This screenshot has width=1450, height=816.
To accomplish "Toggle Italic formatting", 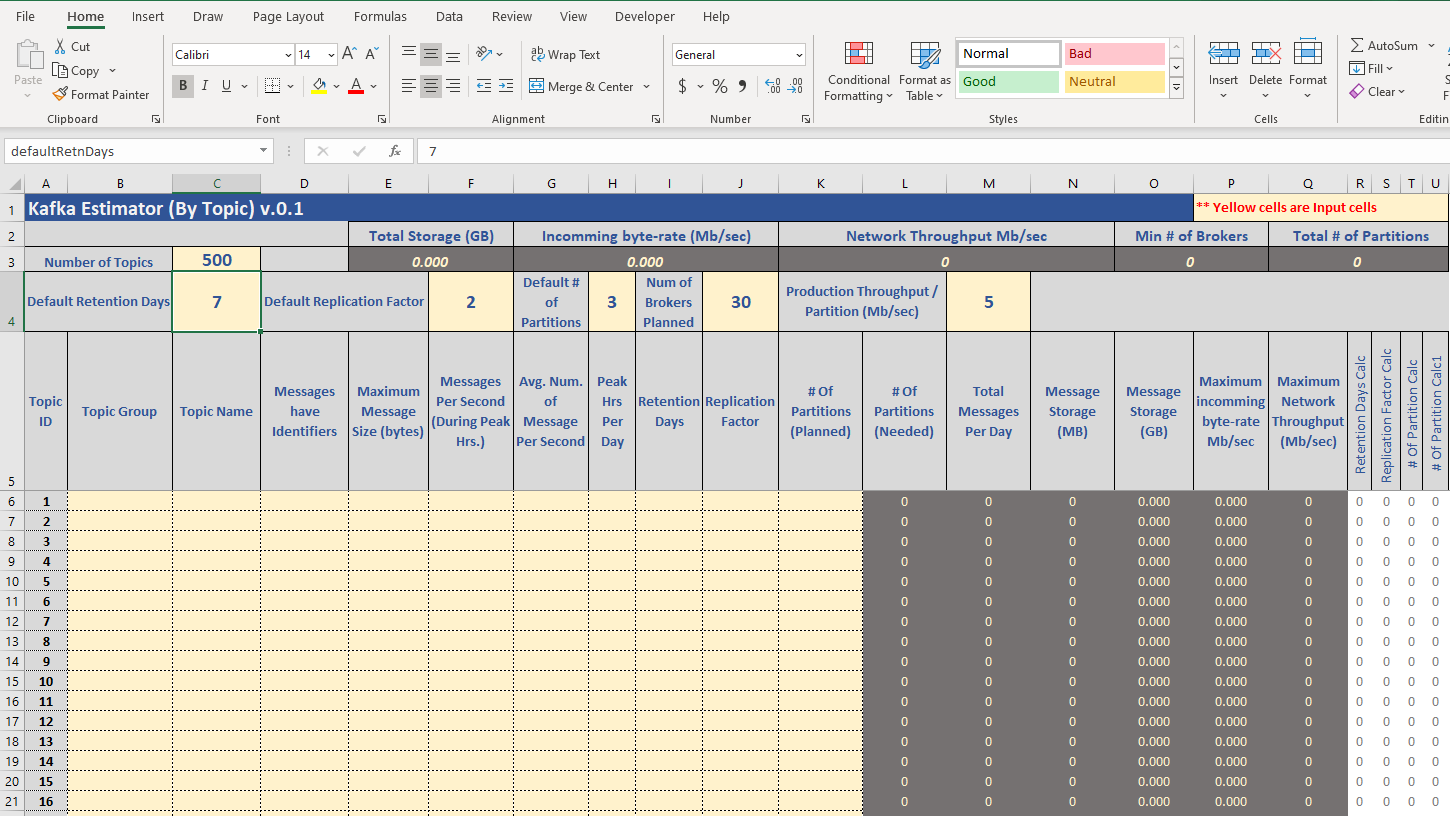I will 205,86.
